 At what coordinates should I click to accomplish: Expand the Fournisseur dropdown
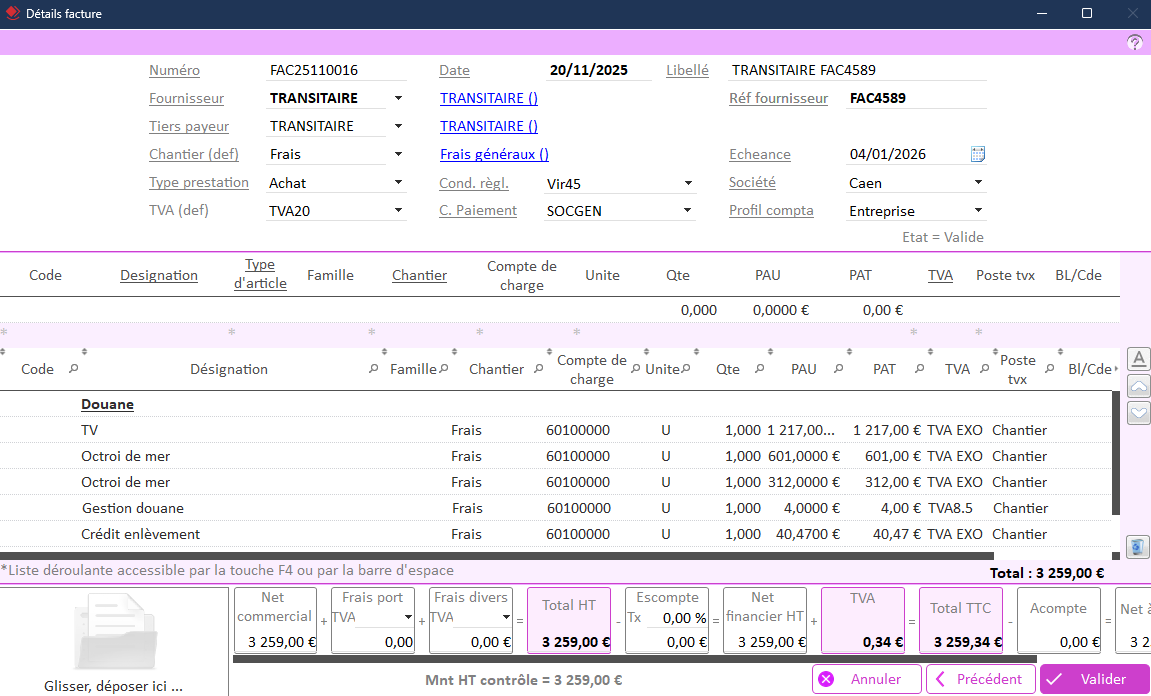click(398, 99)
